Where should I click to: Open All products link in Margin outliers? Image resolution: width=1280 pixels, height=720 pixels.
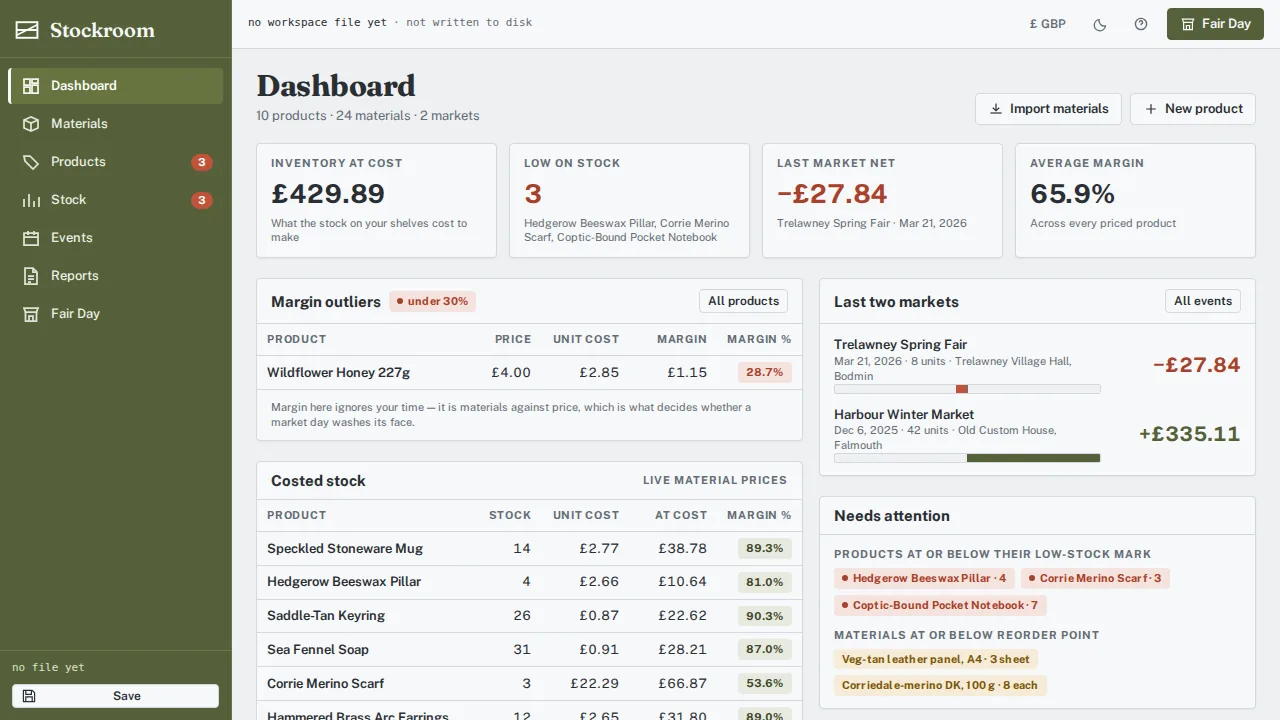743,301
